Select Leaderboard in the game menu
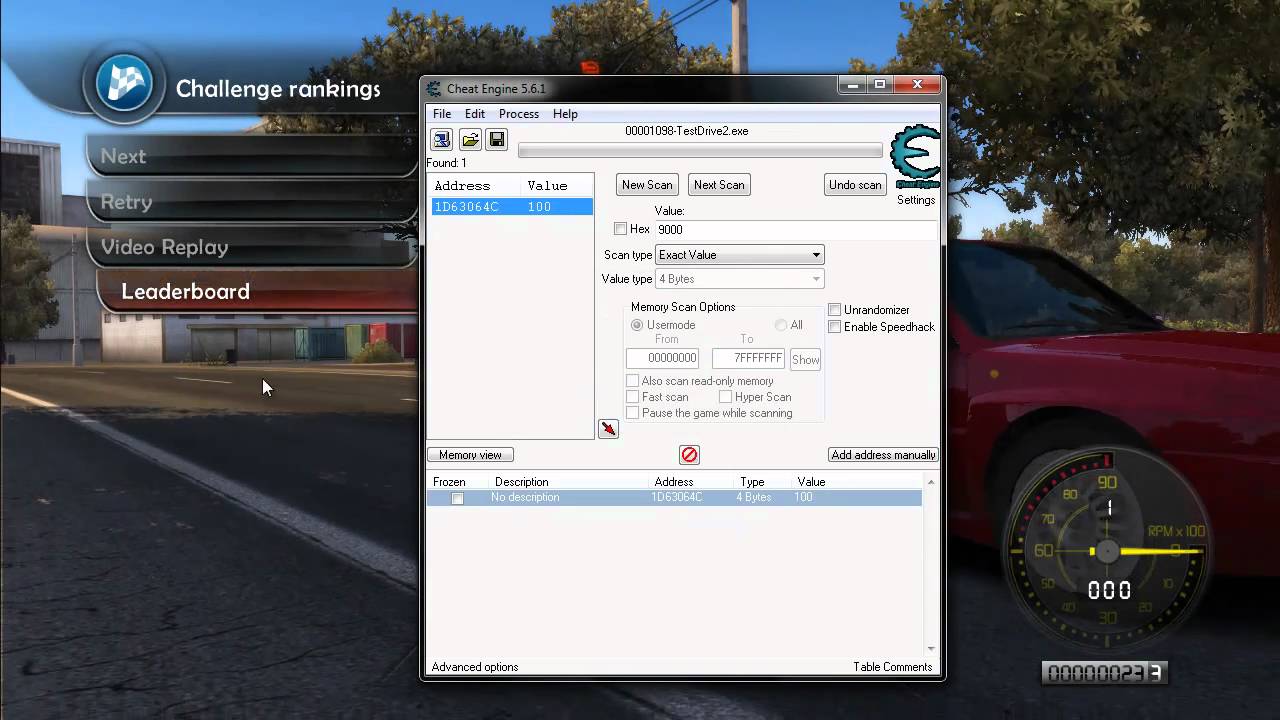 coord(257,291)
